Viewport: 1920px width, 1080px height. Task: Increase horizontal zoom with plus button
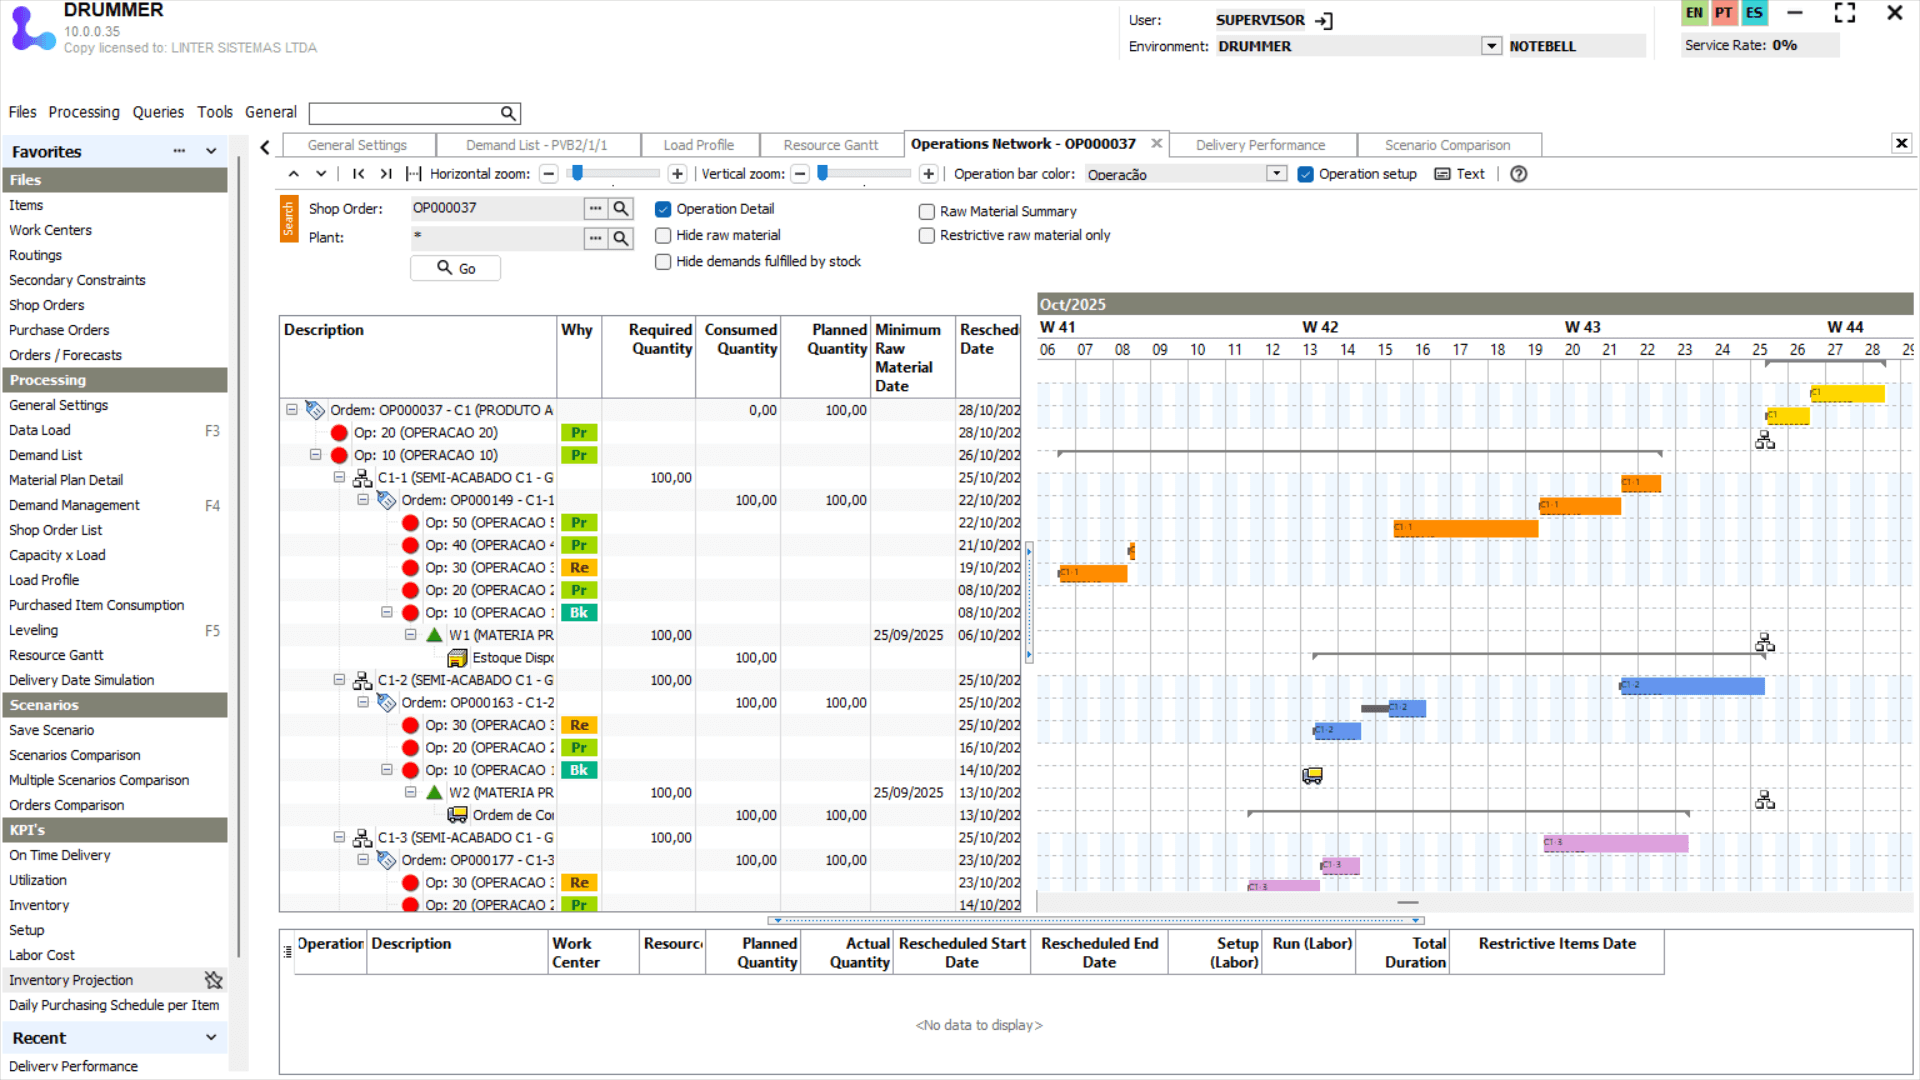pos(677,174)
